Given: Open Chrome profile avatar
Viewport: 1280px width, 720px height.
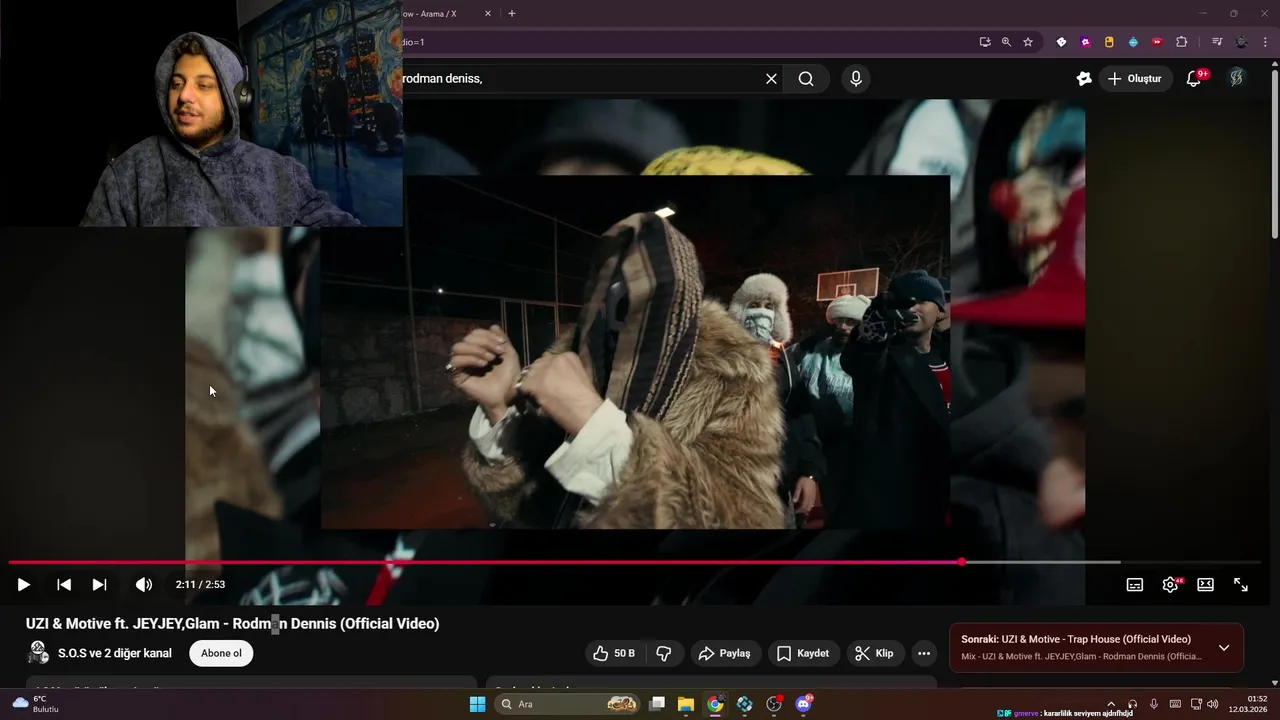Looking at the screenshot, I should coord(1242,42).
